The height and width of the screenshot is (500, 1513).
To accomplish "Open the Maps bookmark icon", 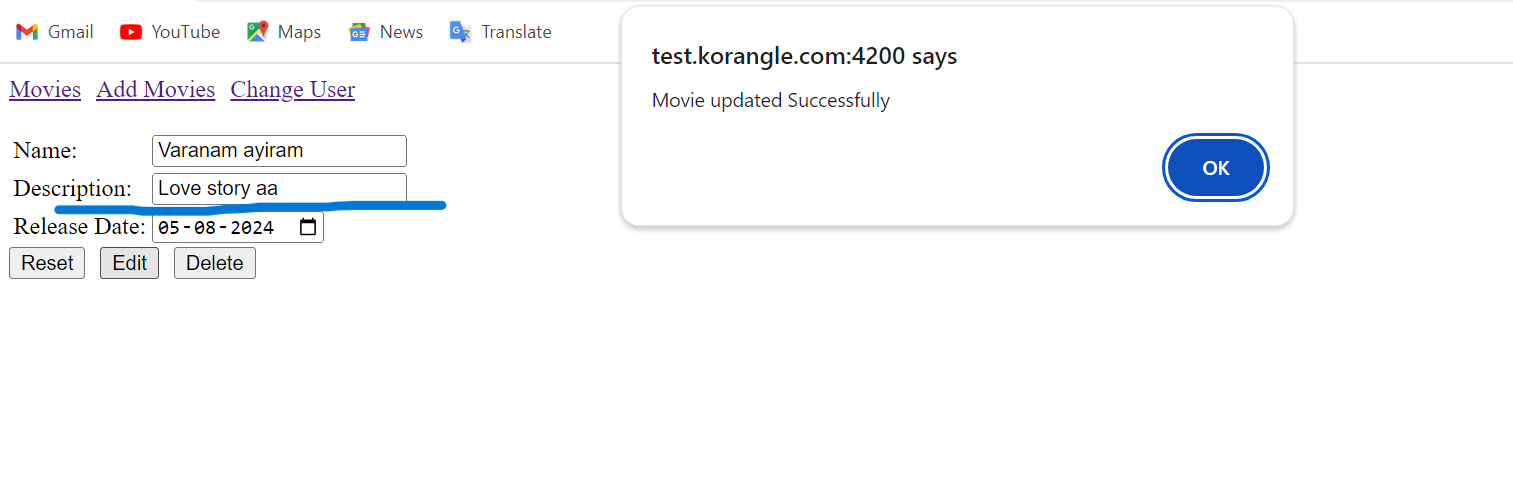I will [x=257, y=32].
